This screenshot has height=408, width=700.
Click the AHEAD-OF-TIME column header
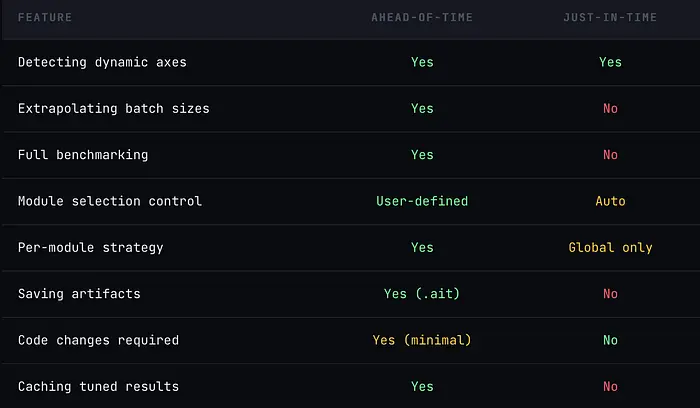[x=422, y=18]
